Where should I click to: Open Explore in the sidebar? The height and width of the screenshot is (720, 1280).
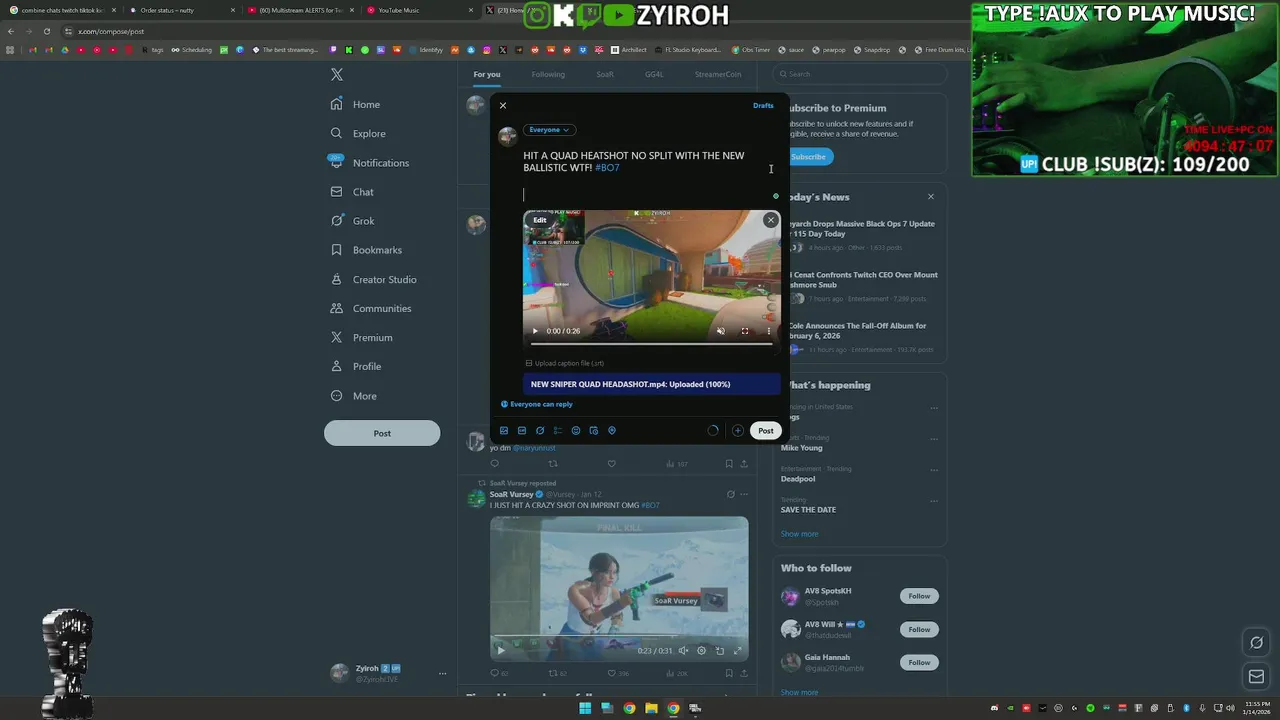click(x=358, y=133)
